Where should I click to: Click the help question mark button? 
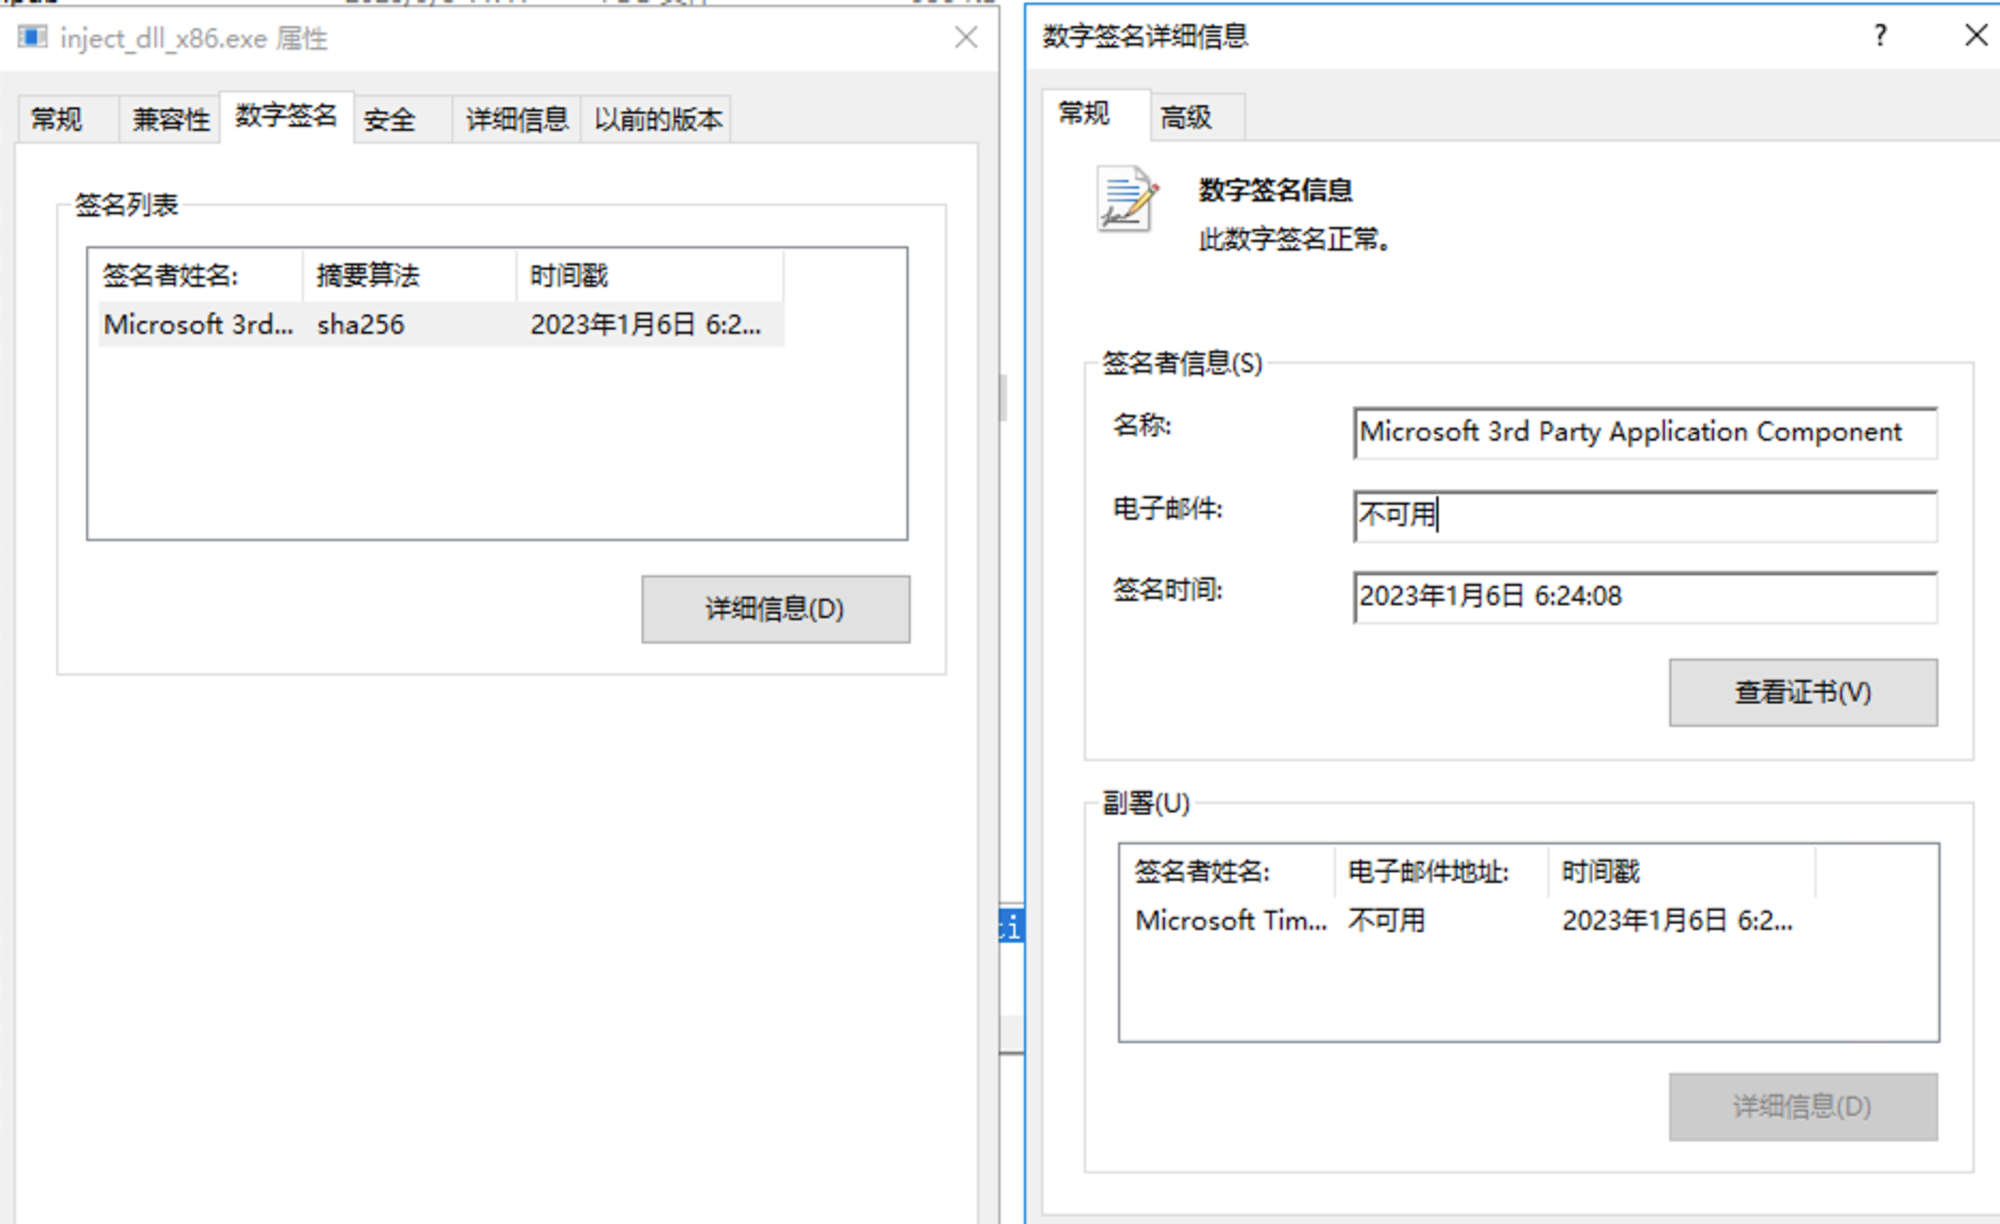[1880, 36]
